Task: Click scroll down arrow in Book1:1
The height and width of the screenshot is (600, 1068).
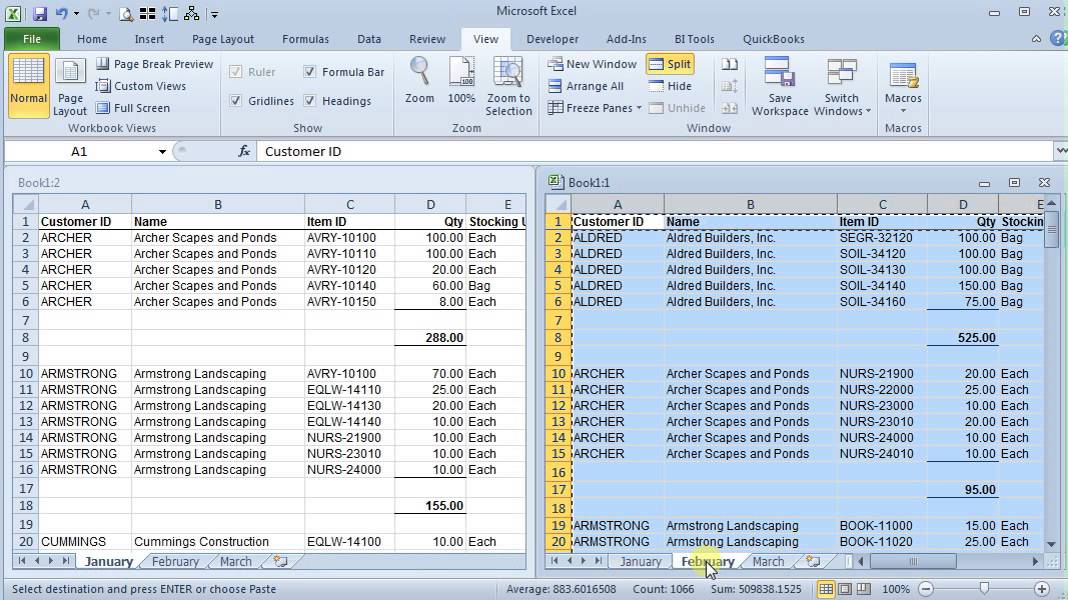Action: [1051, 544]
